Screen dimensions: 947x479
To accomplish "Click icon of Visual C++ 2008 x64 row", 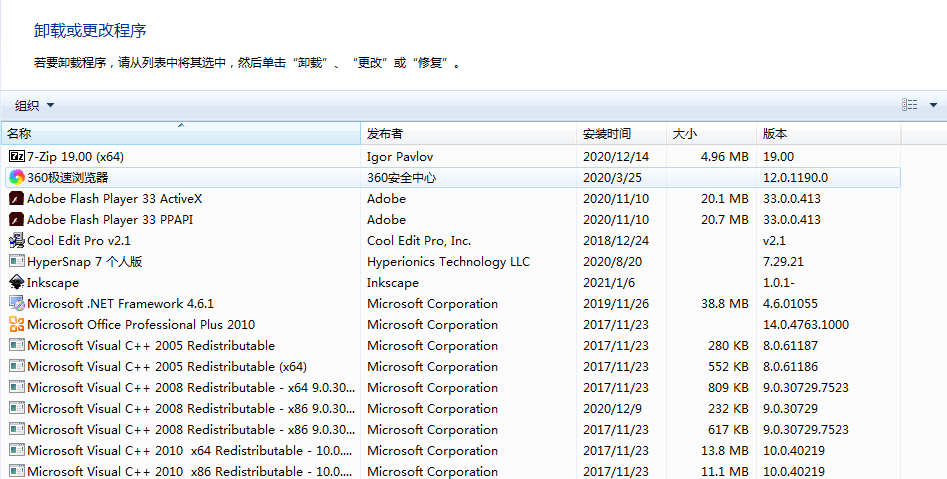I will point(17,388).
